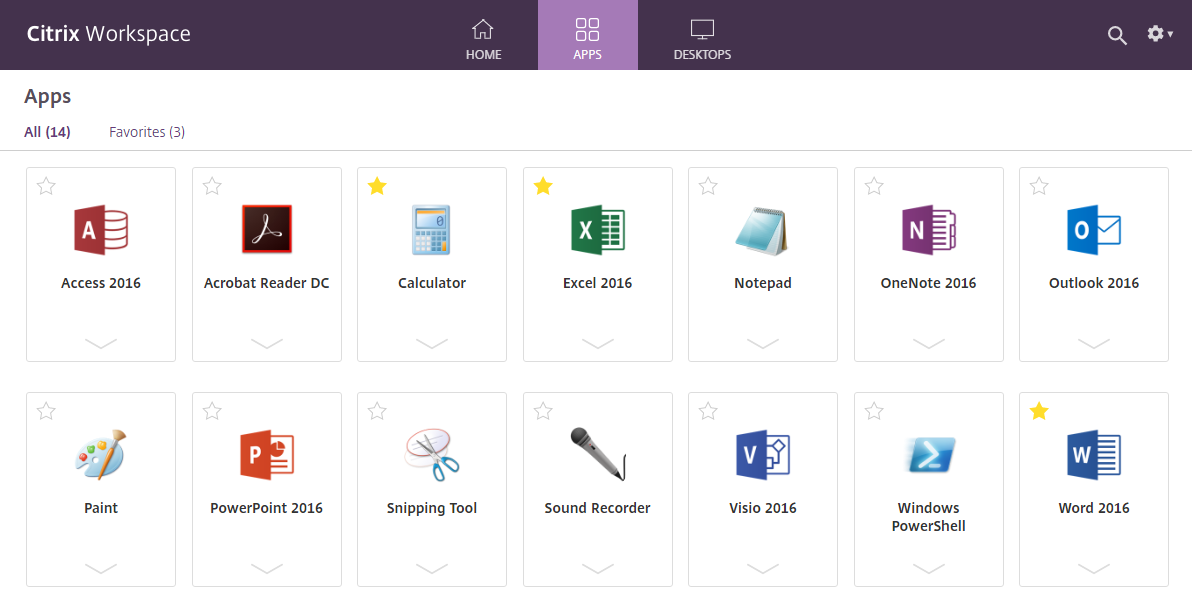The image size is (1192, 609).
Task: Launch the Calculator app icon
Action: [431, 230]
